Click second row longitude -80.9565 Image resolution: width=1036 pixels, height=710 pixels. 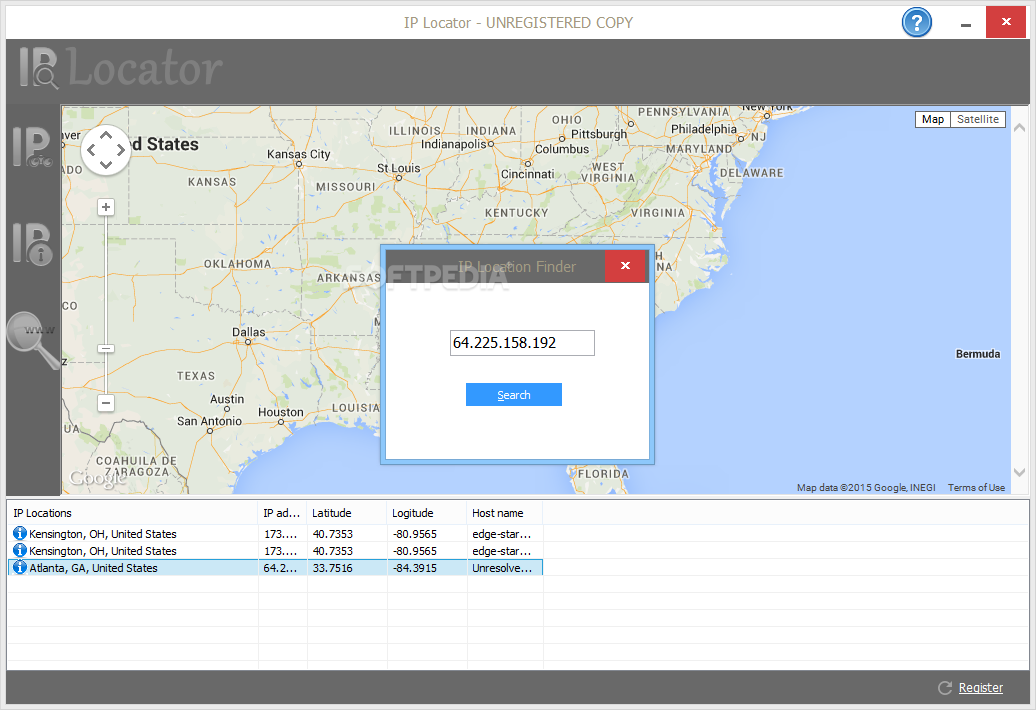point(414,551)
